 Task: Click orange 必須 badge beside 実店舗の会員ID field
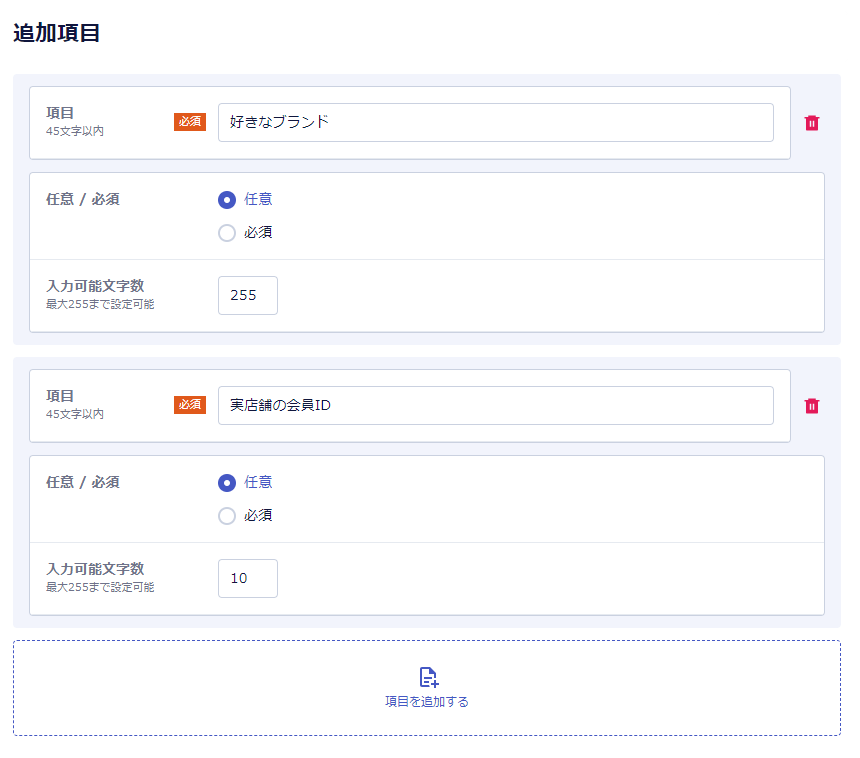190,405
